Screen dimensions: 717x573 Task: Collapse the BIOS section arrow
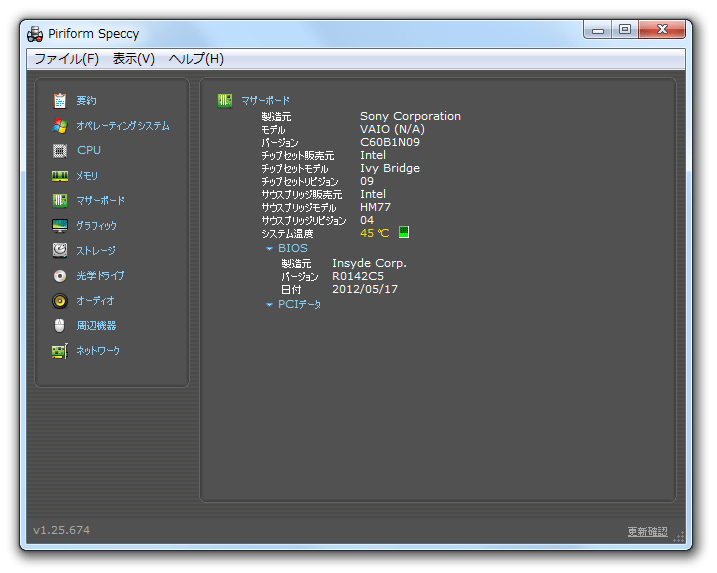(269, 249)
